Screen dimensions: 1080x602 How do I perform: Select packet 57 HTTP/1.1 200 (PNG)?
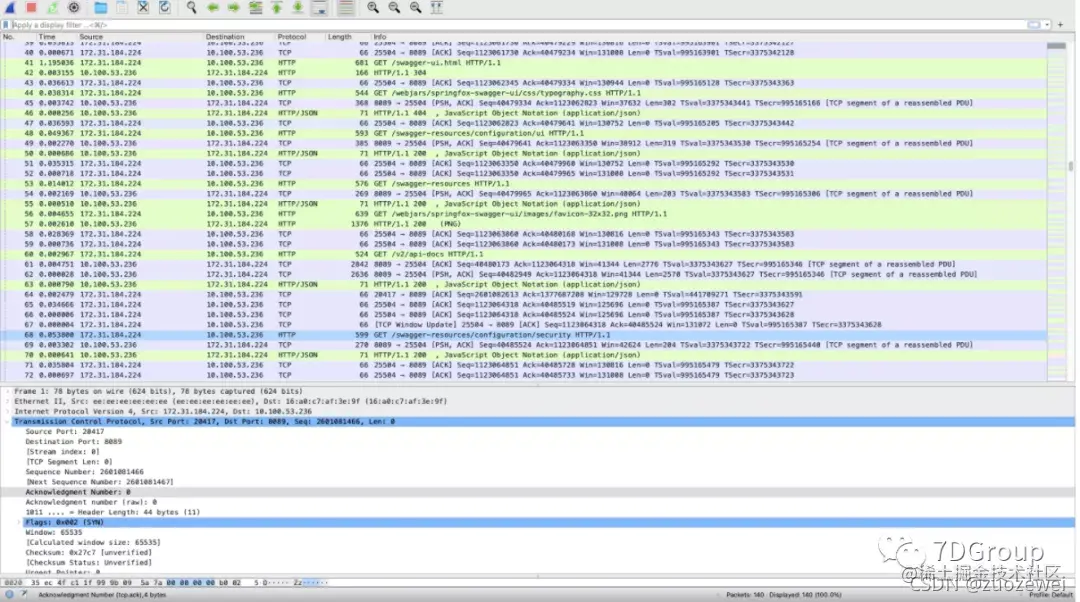(x=523, y=224)
